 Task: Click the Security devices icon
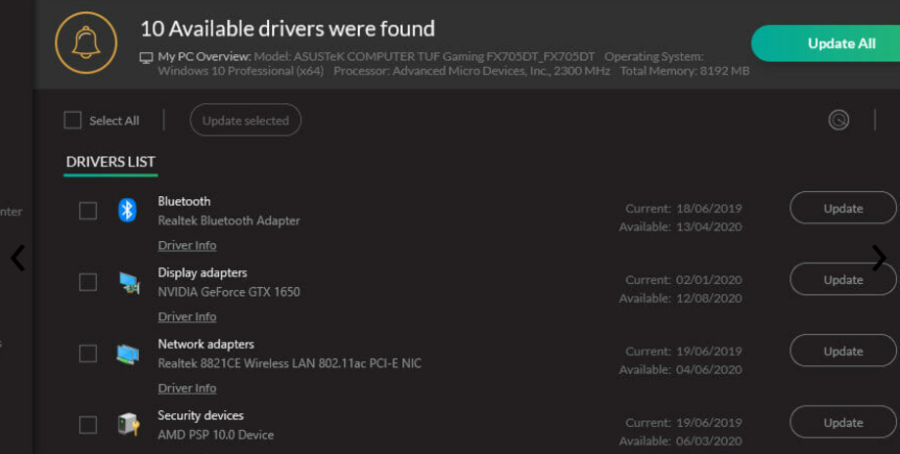coord(128,424)
